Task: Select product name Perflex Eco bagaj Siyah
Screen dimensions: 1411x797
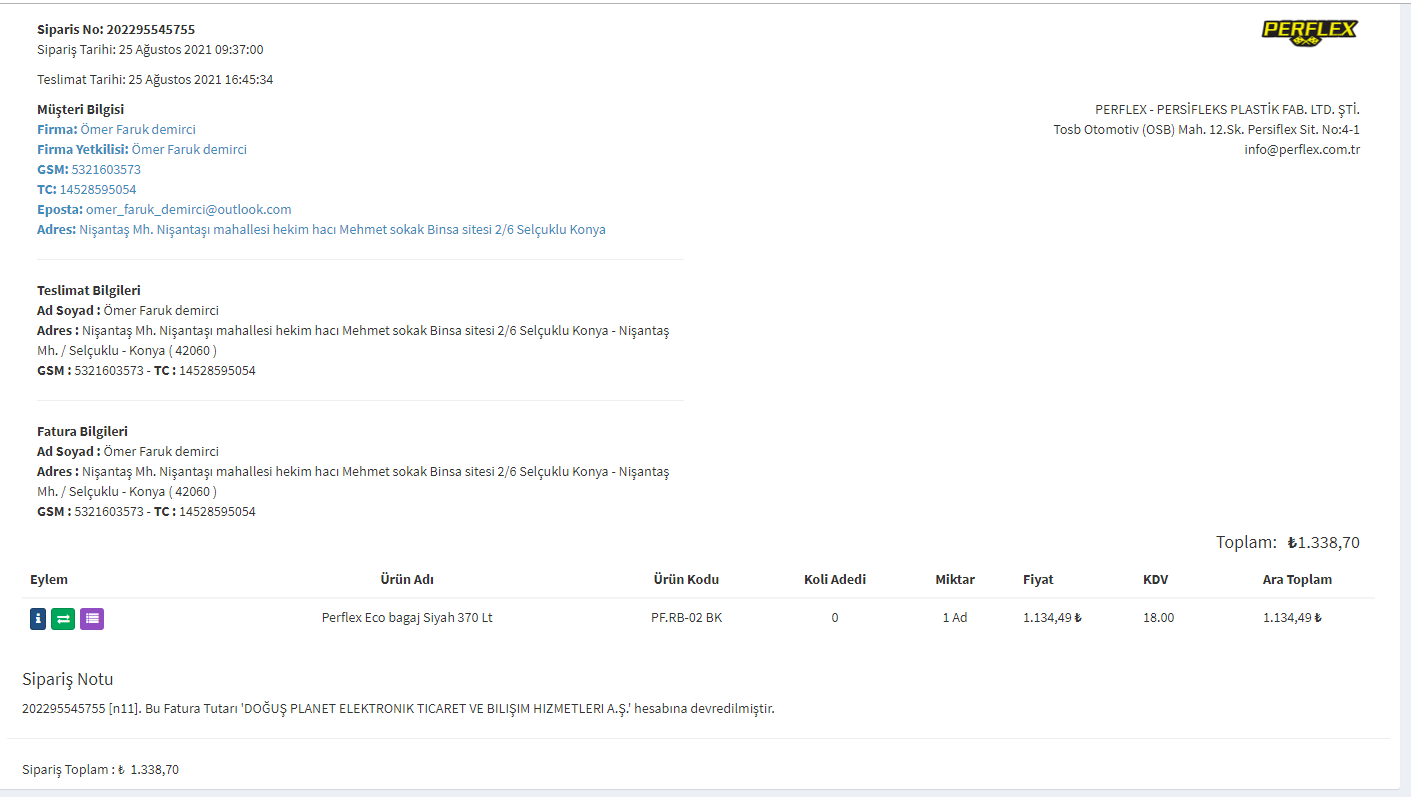Action: [x=407, y=618]
